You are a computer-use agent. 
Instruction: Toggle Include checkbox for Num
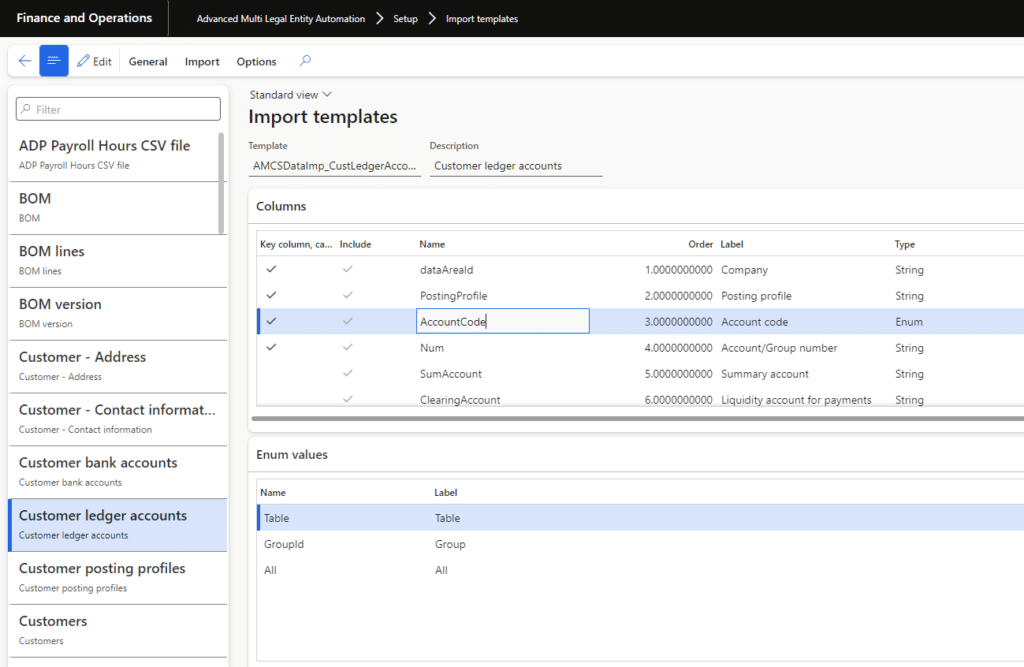(x=347, y=348)
